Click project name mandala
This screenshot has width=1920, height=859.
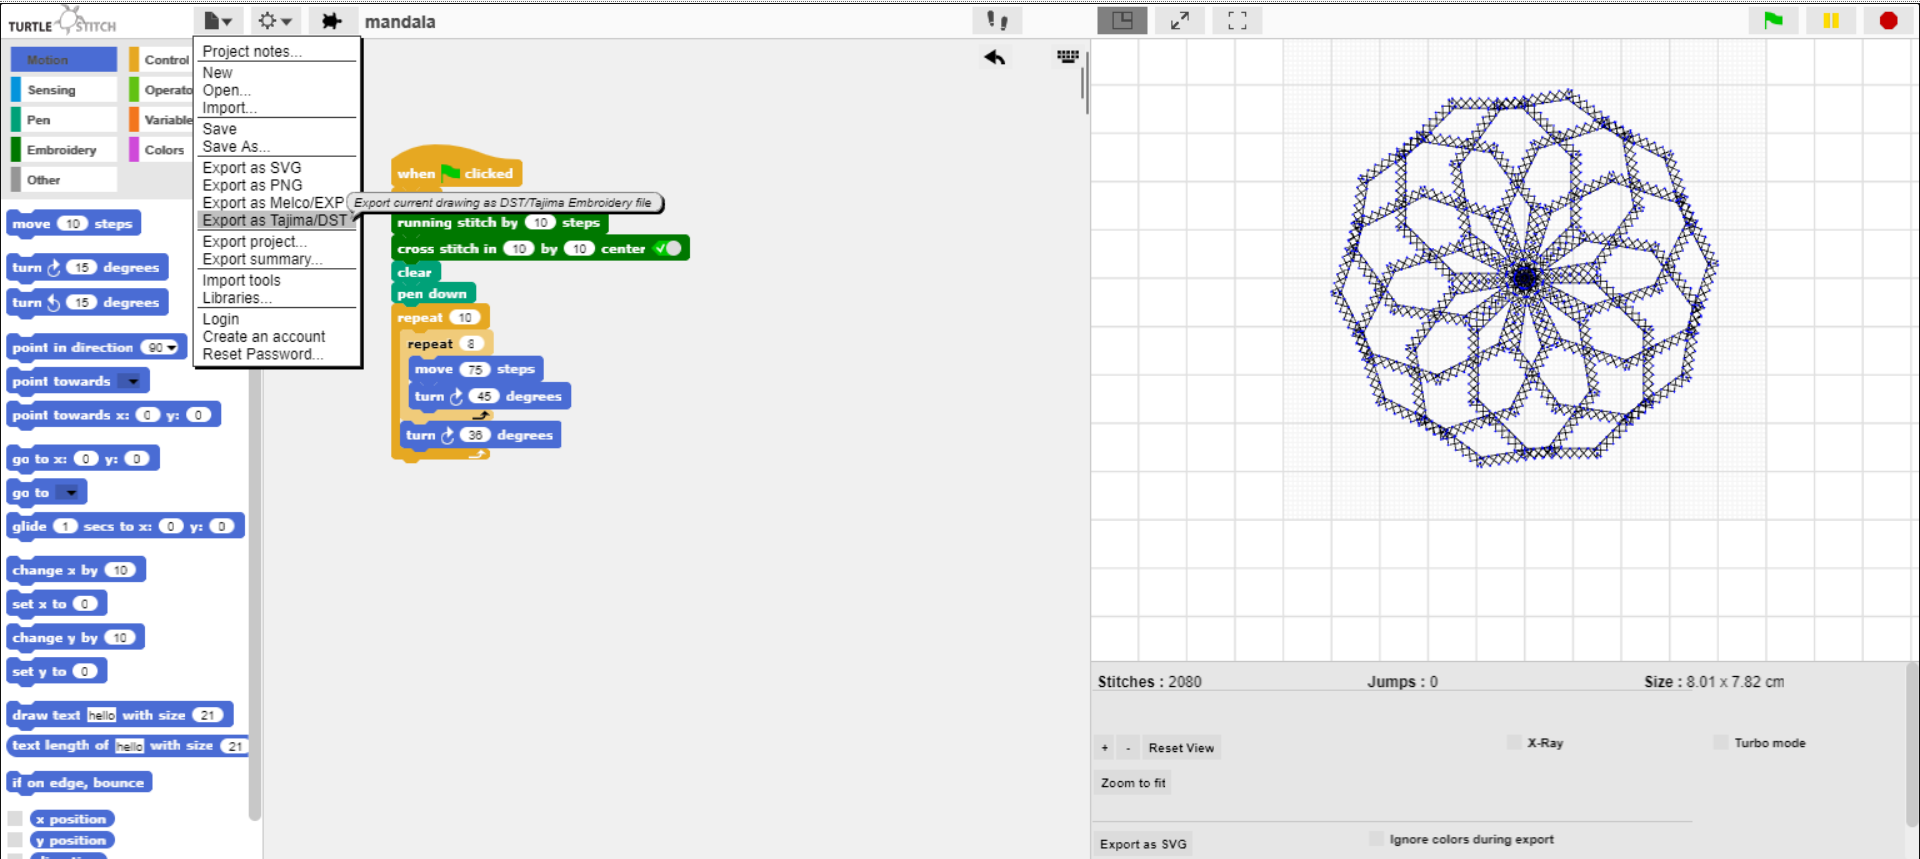coord(400,22)
